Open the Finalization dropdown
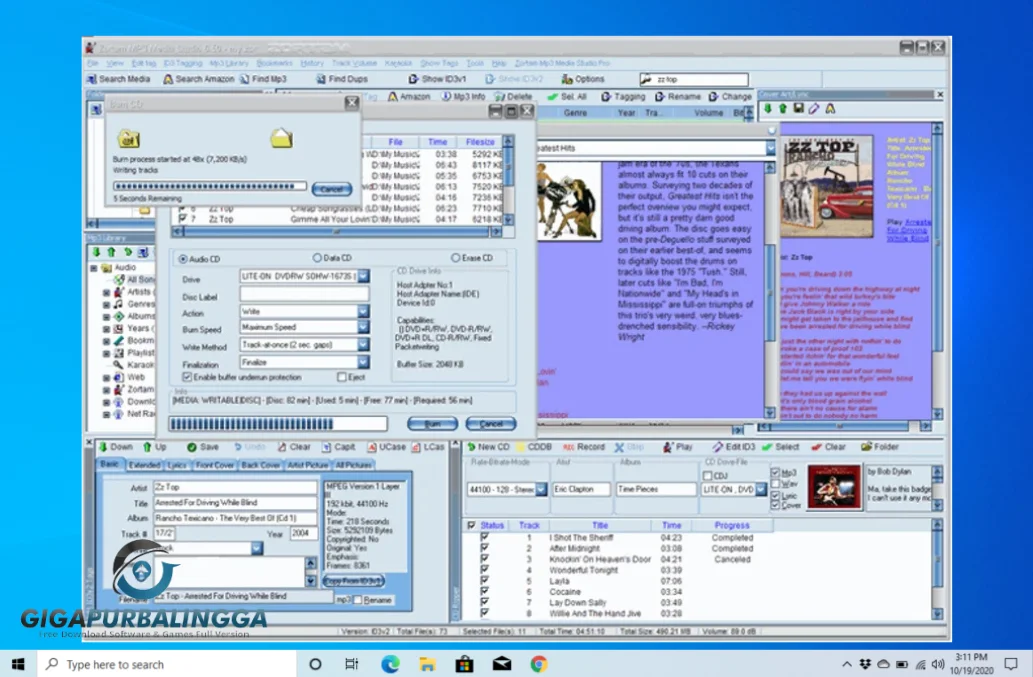 (363, 362)
